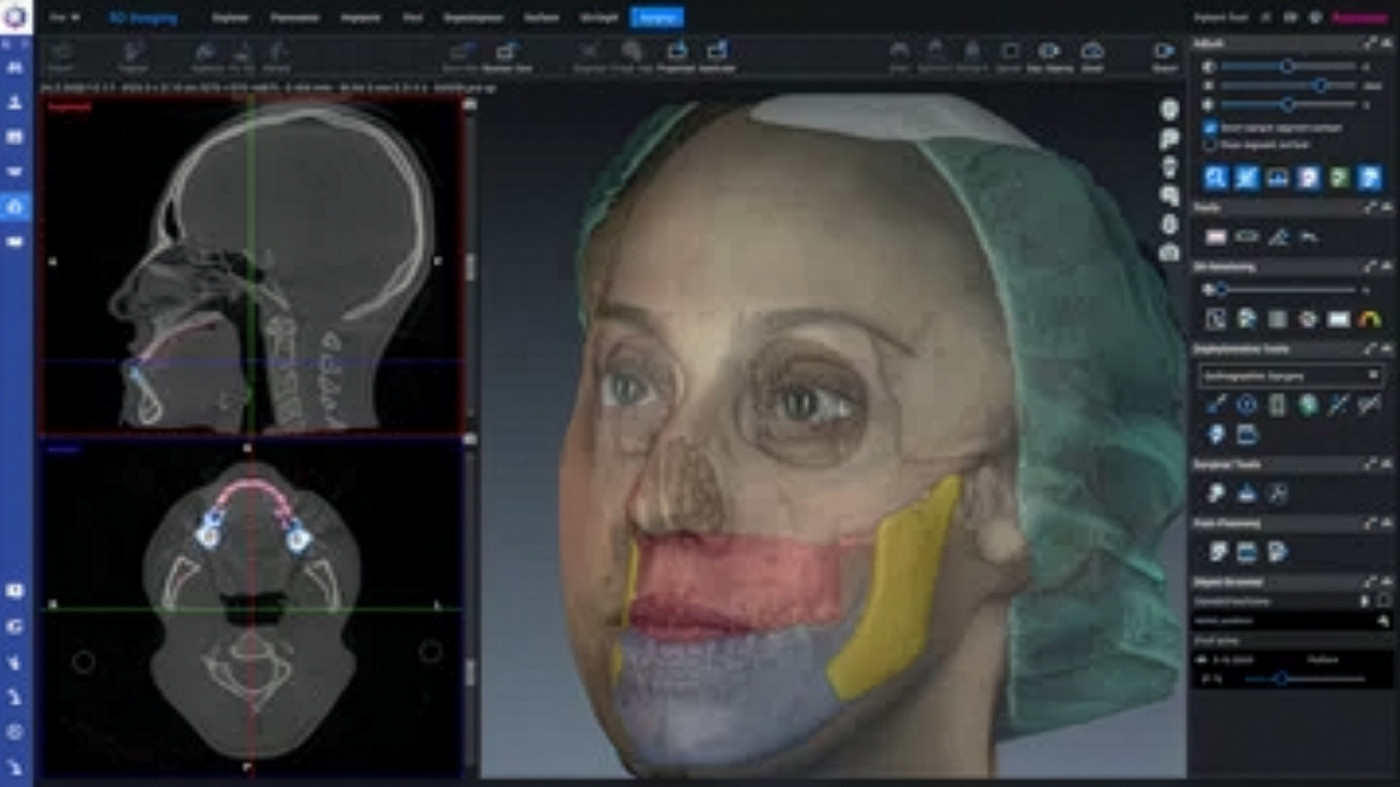1400x787 pixels.
Task: Switch to the highlighted Surgery tab
Action: click(656, 17)
